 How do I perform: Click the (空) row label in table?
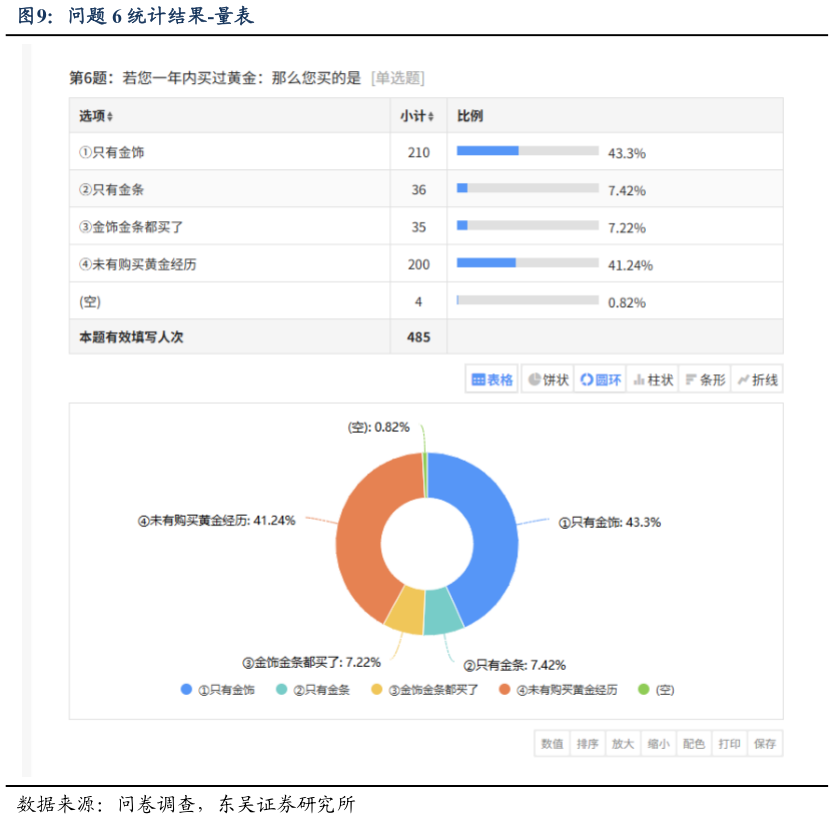tap(90, 302)
